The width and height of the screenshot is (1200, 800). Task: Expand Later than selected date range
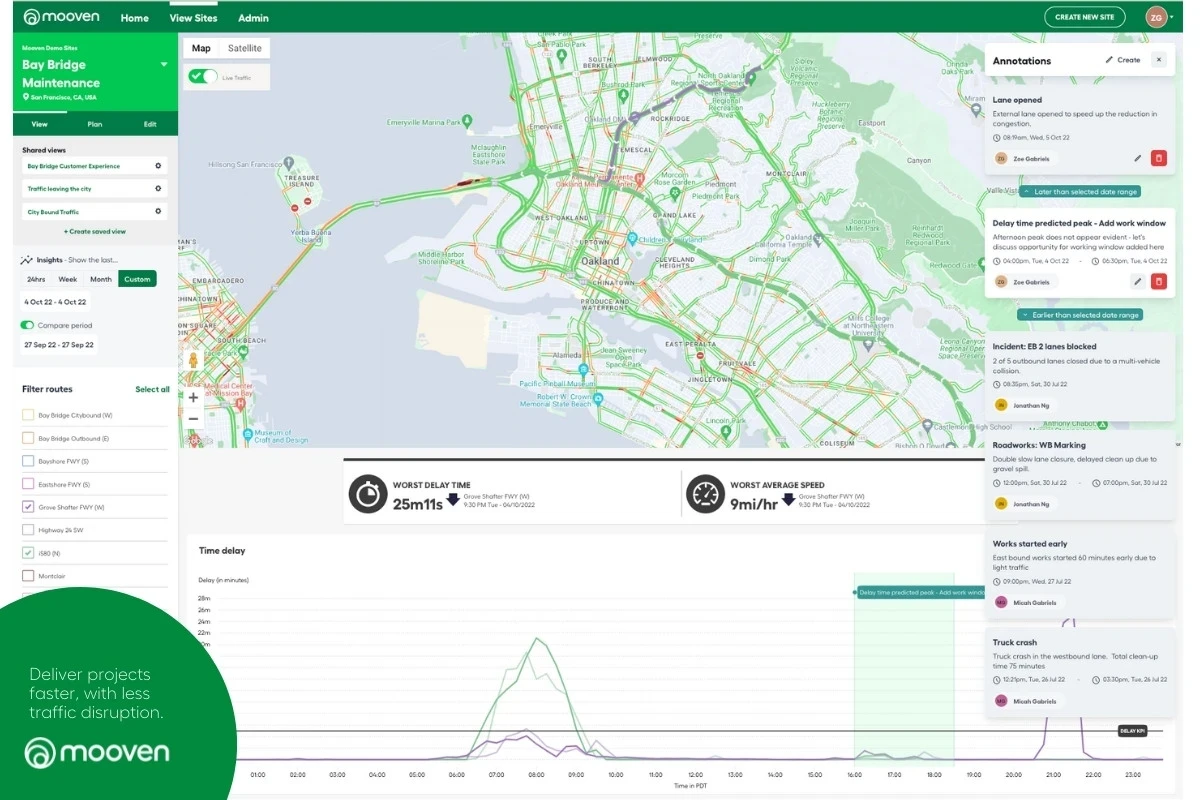1079,191
